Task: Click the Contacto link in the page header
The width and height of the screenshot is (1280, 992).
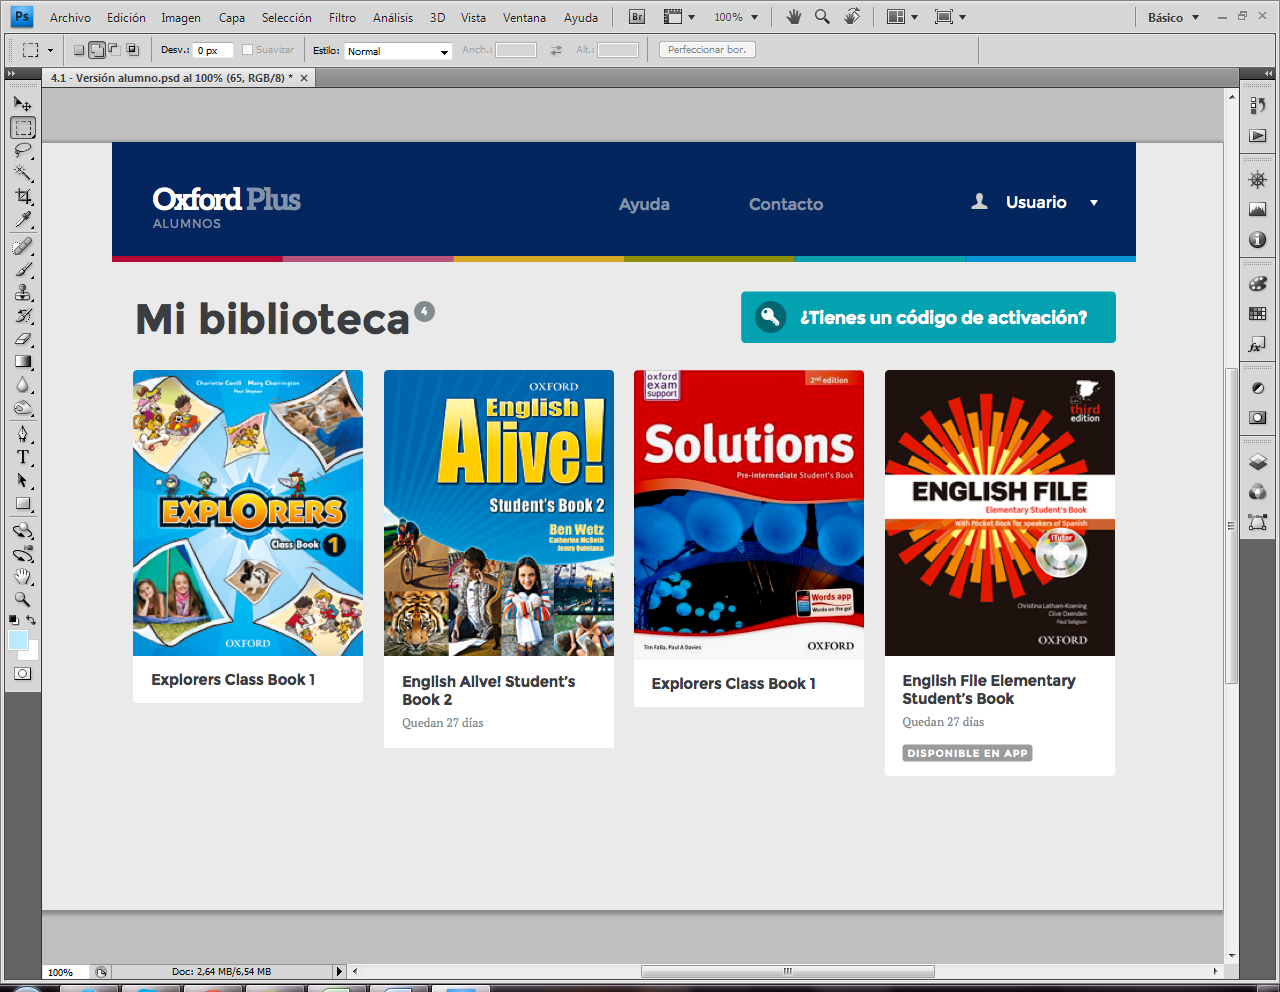Action: [786, 204]
